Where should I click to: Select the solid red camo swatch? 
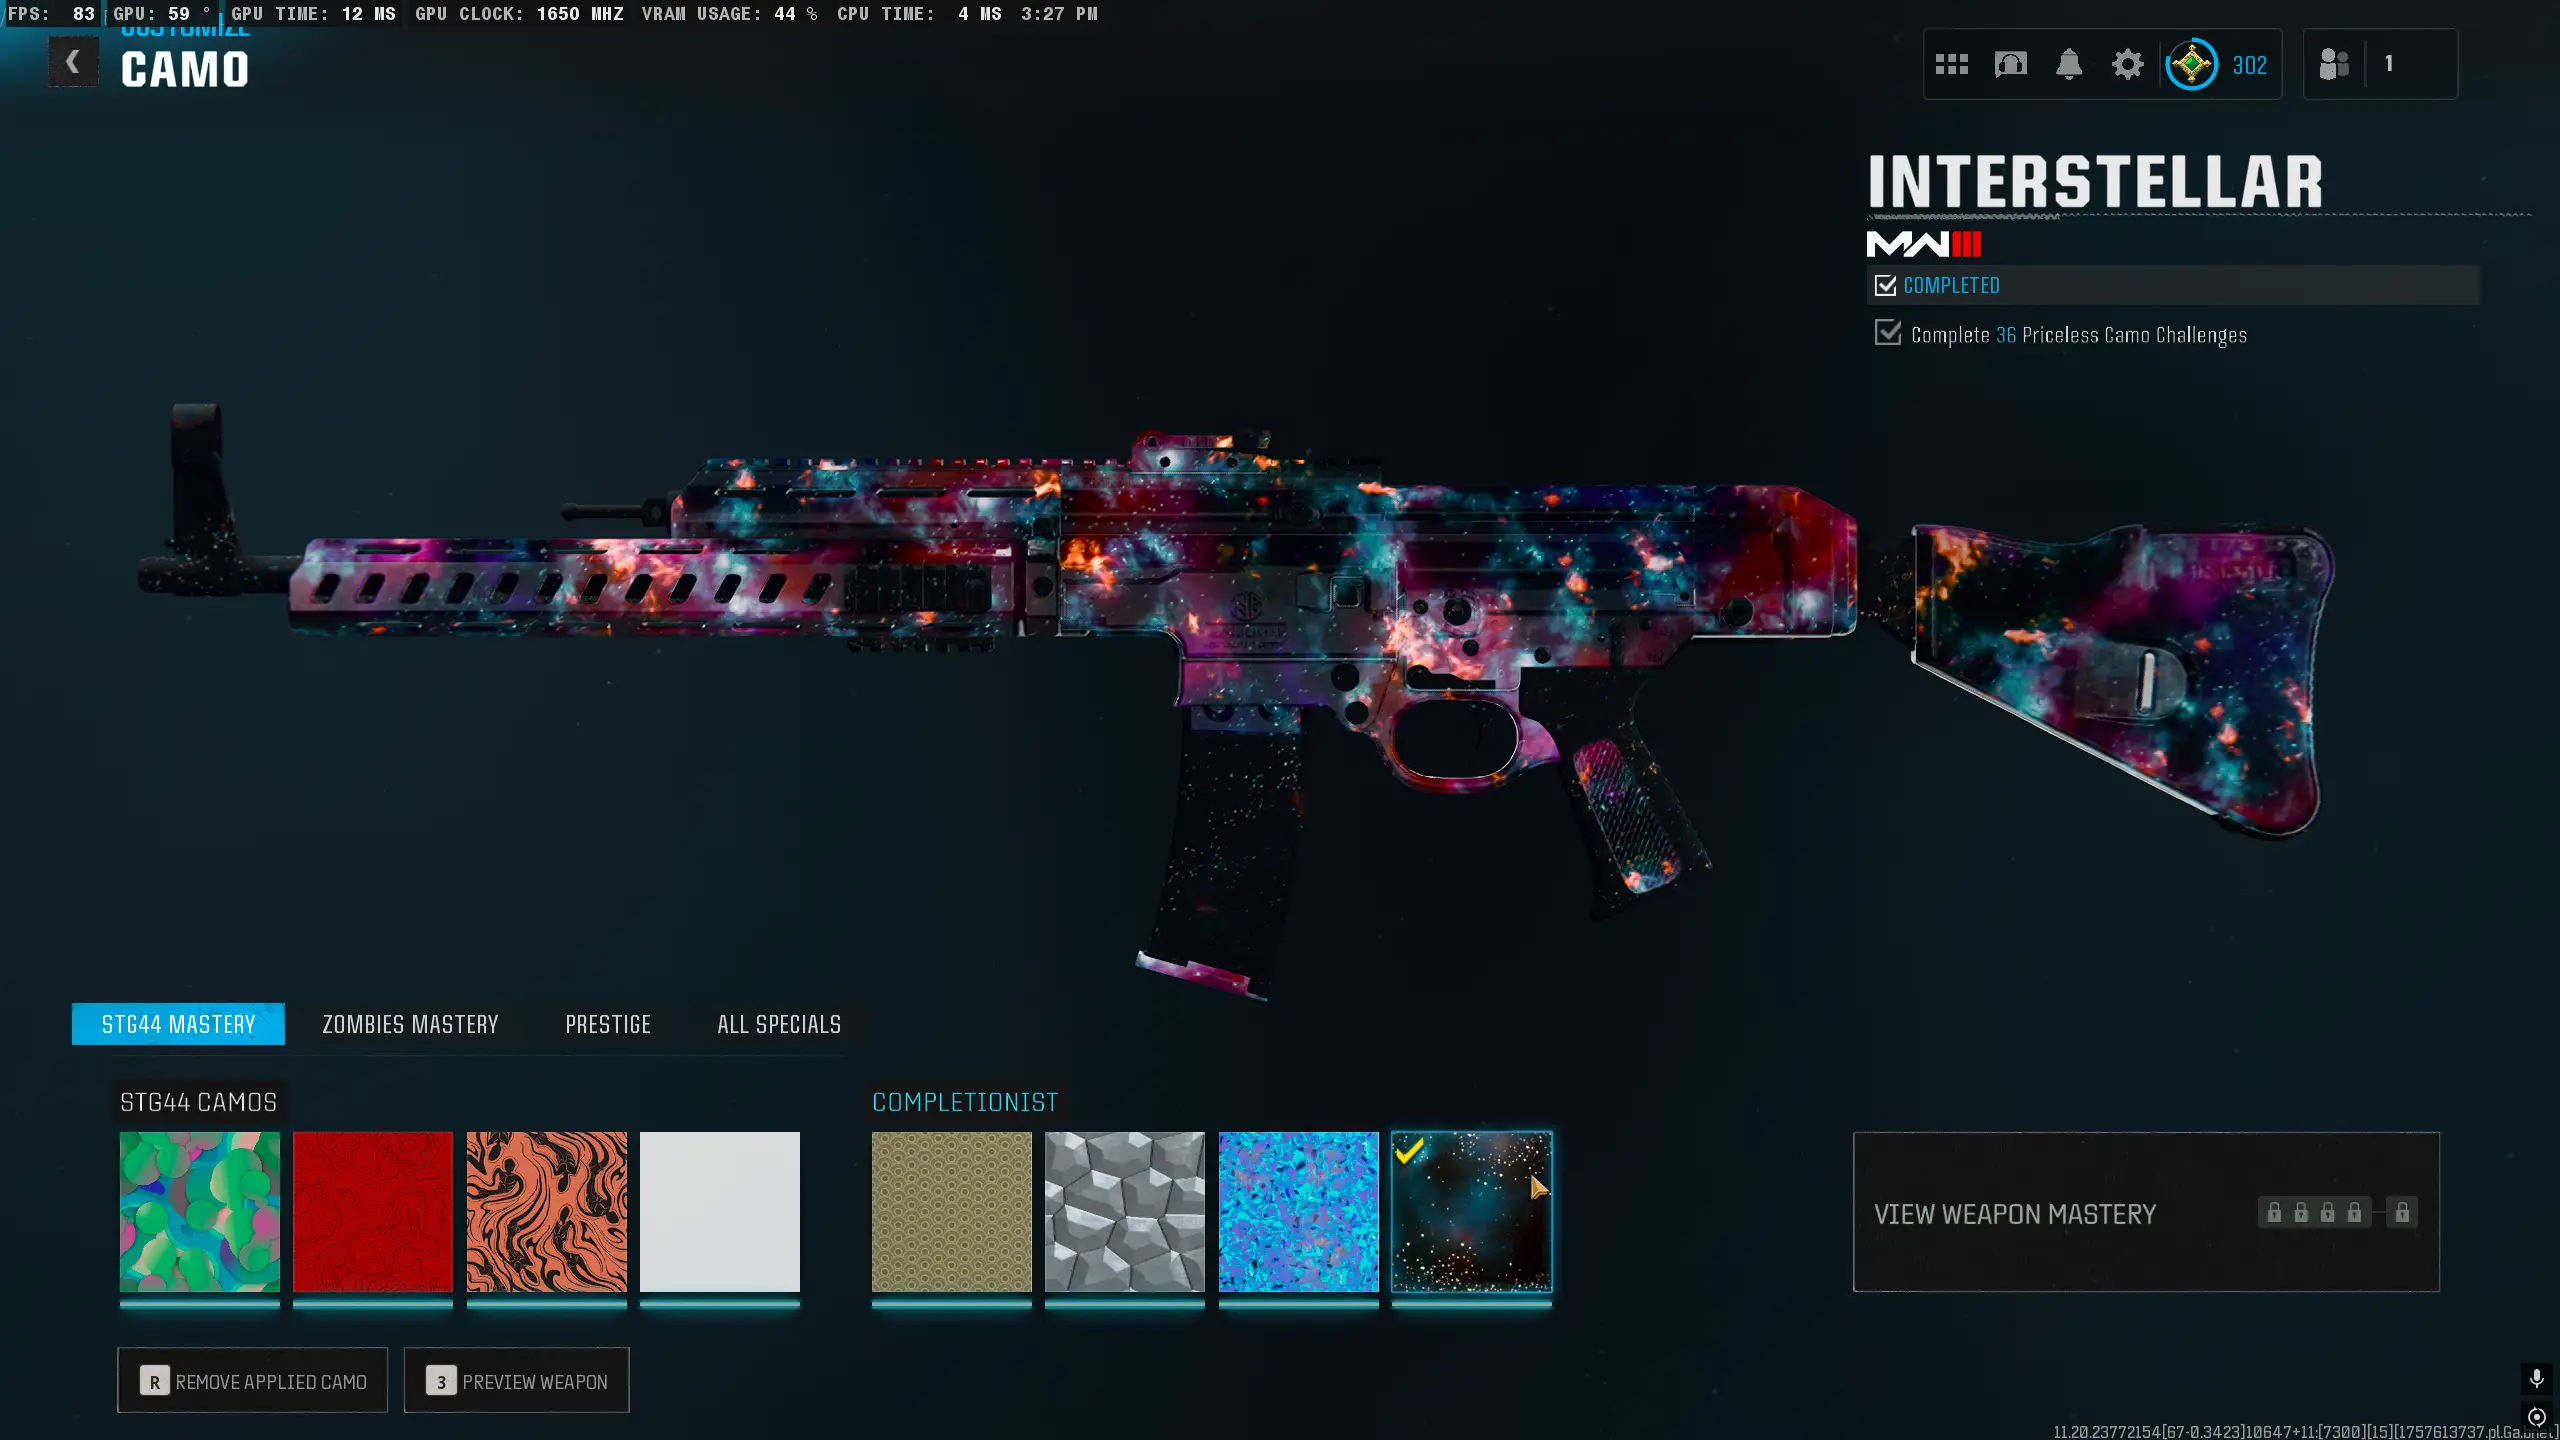point(372,1211)
